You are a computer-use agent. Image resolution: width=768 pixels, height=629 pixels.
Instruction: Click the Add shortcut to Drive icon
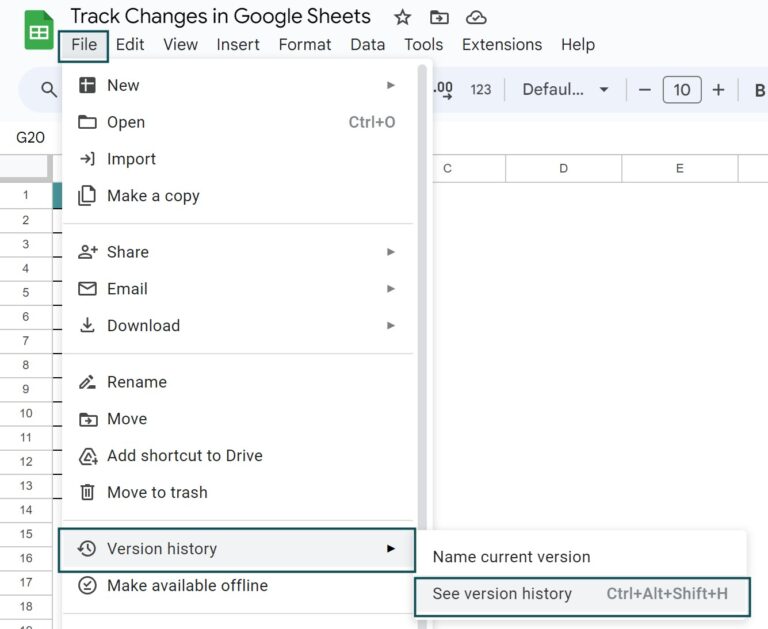(88, 456)
